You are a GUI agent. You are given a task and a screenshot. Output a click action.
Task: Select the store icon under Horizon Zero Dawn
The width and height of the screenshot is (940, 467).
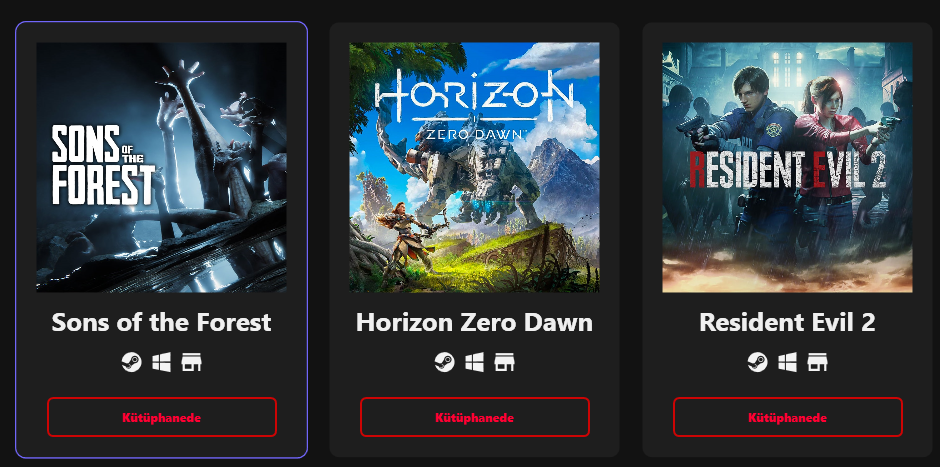point(504,362)
